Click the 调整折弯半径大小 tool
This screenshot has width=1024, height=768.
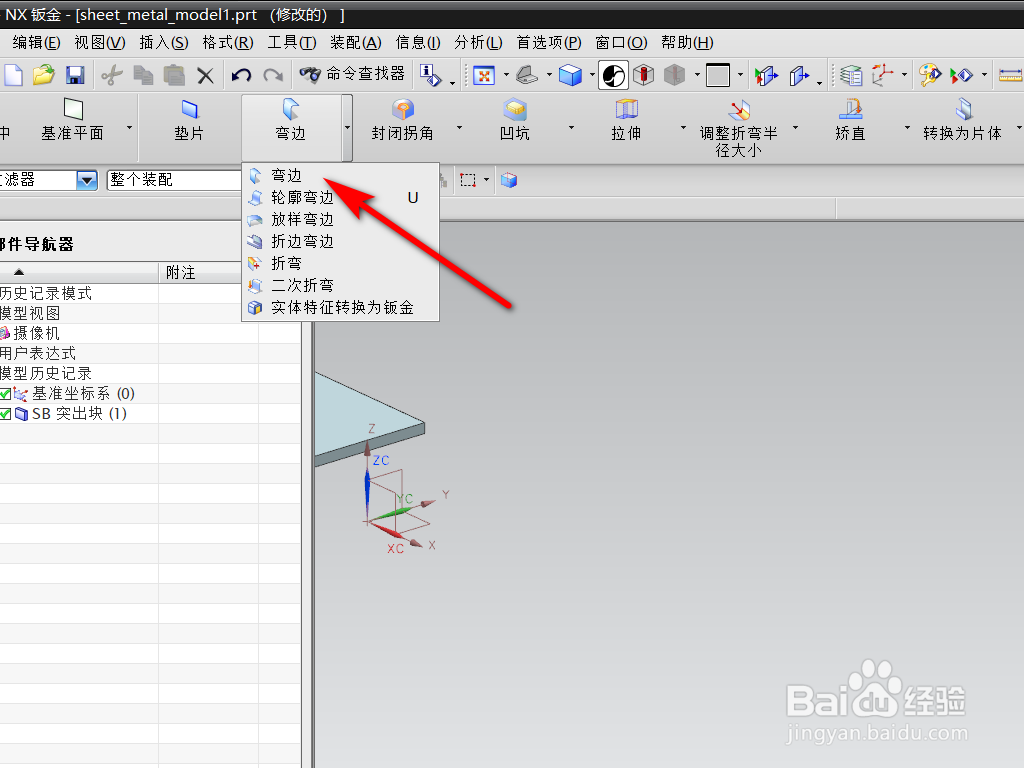pos(739,128)
